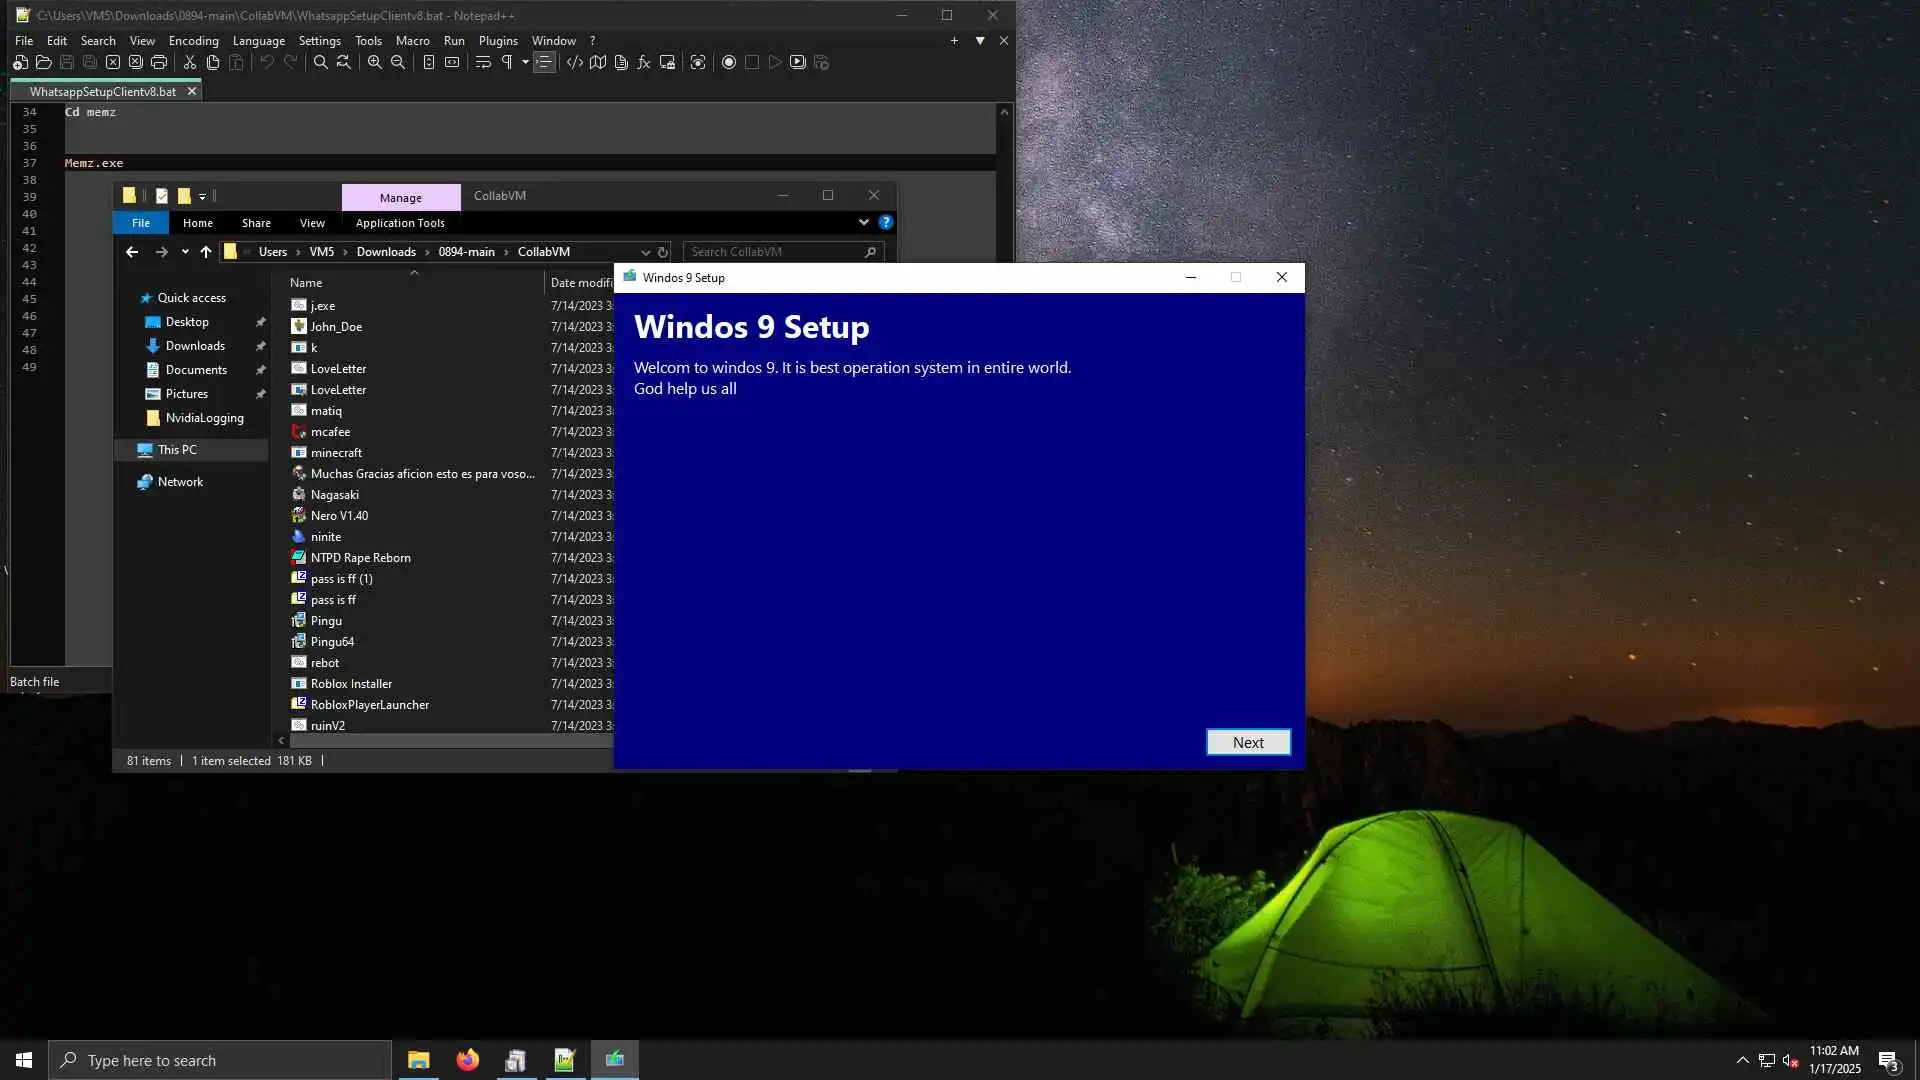This screenshot has height=1080, width=1920.
Task: Click the Function List fx icon
Action: coord(644,62)
